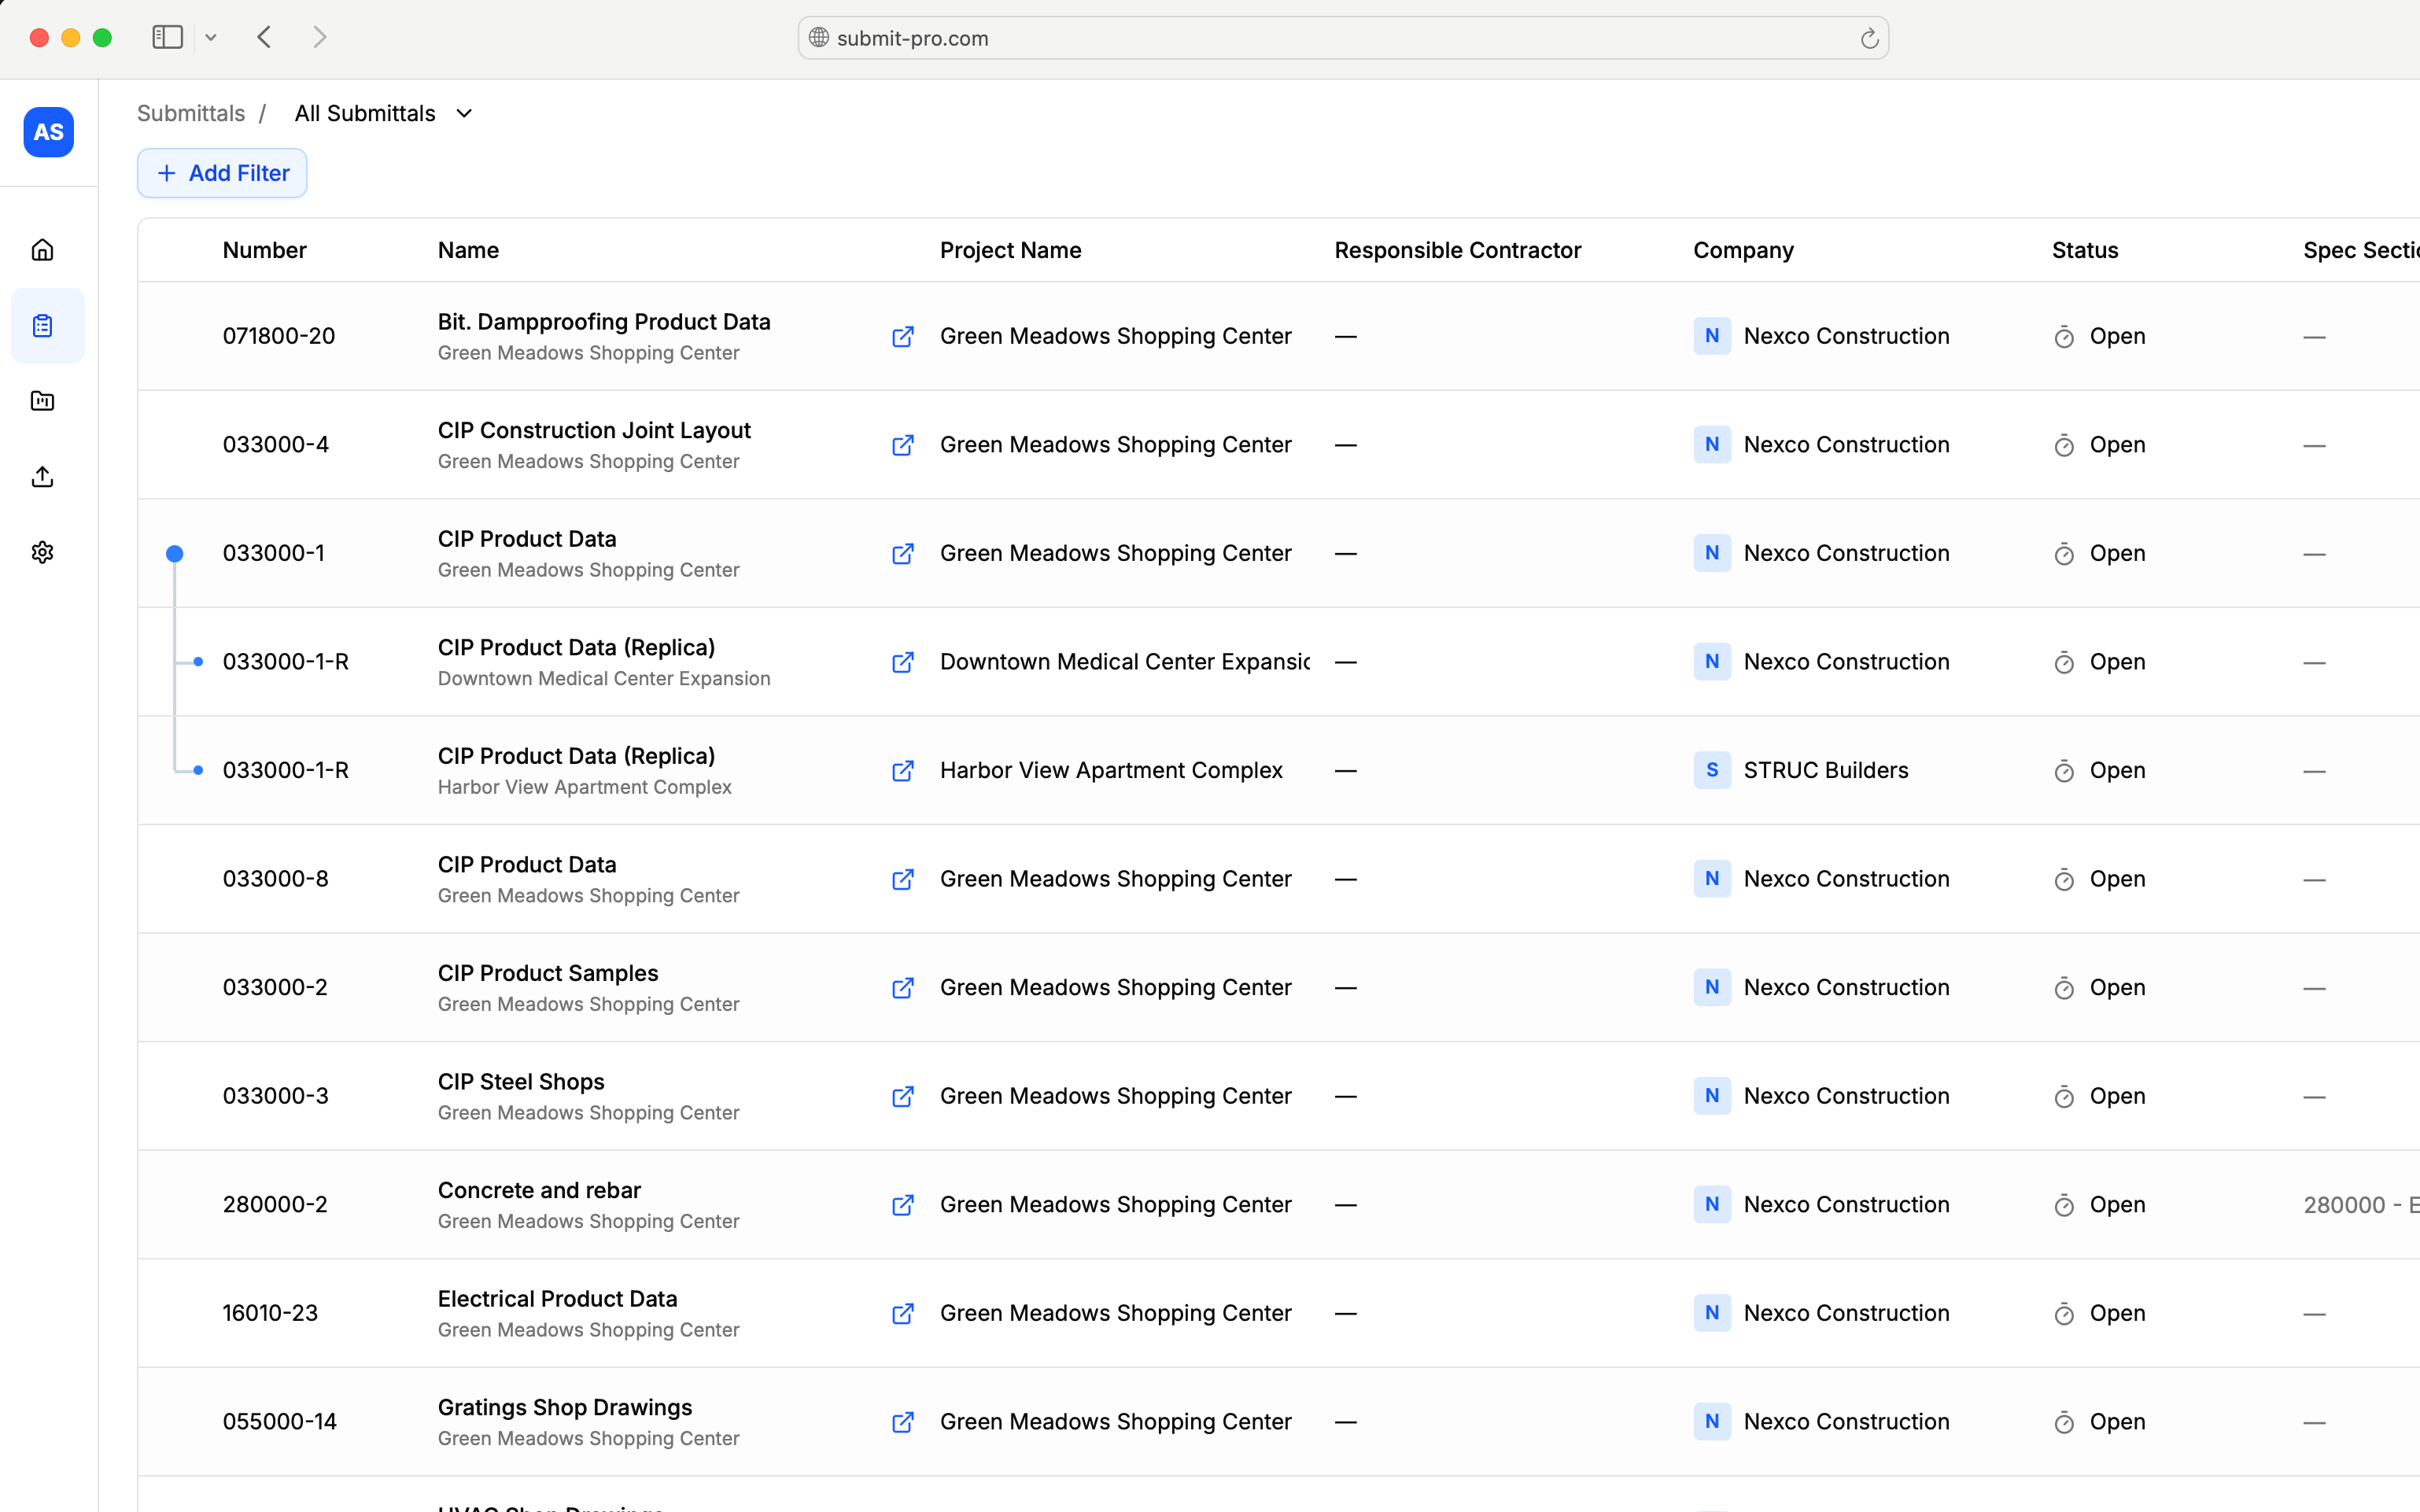Open the home icon in sidebar

coord(42,250)
